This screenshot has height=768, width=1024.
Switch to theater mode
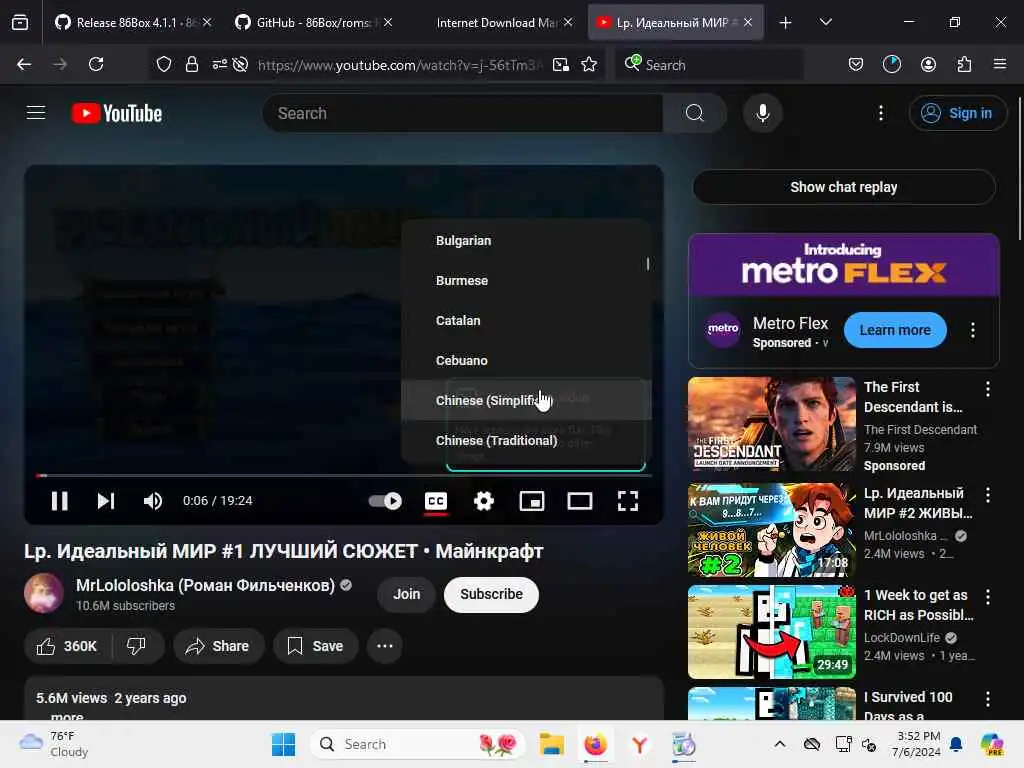coord(580,501)
